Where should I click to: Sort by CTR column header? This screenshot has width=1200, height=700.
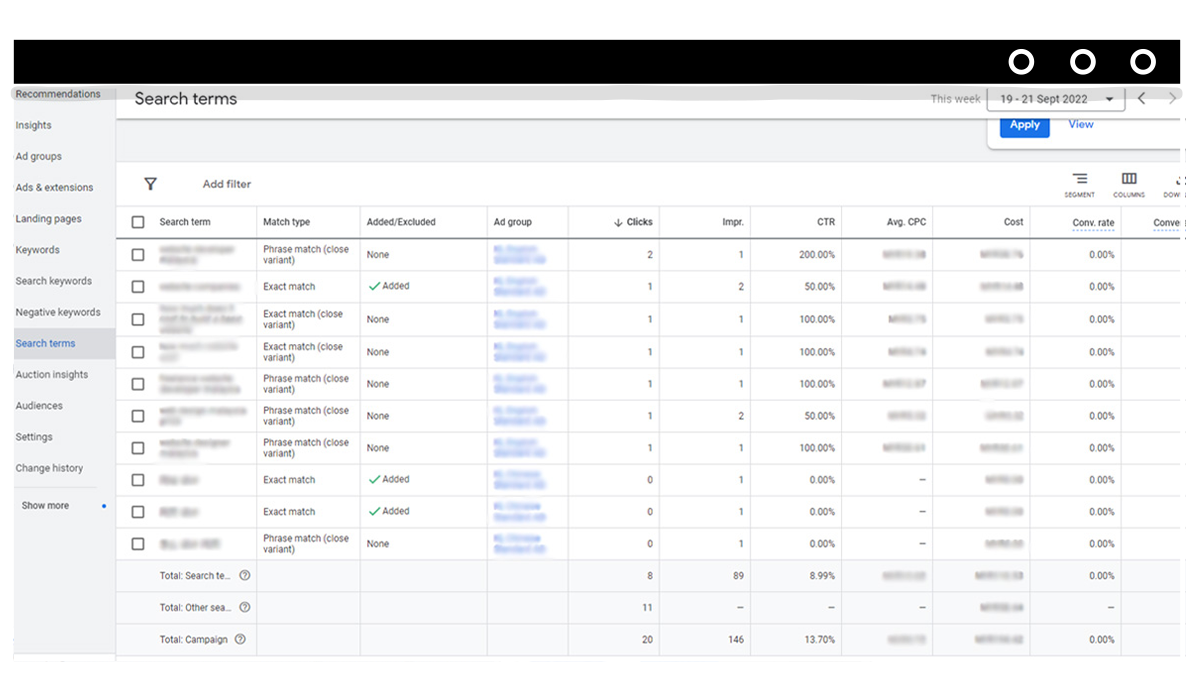(x=825, y=222)
